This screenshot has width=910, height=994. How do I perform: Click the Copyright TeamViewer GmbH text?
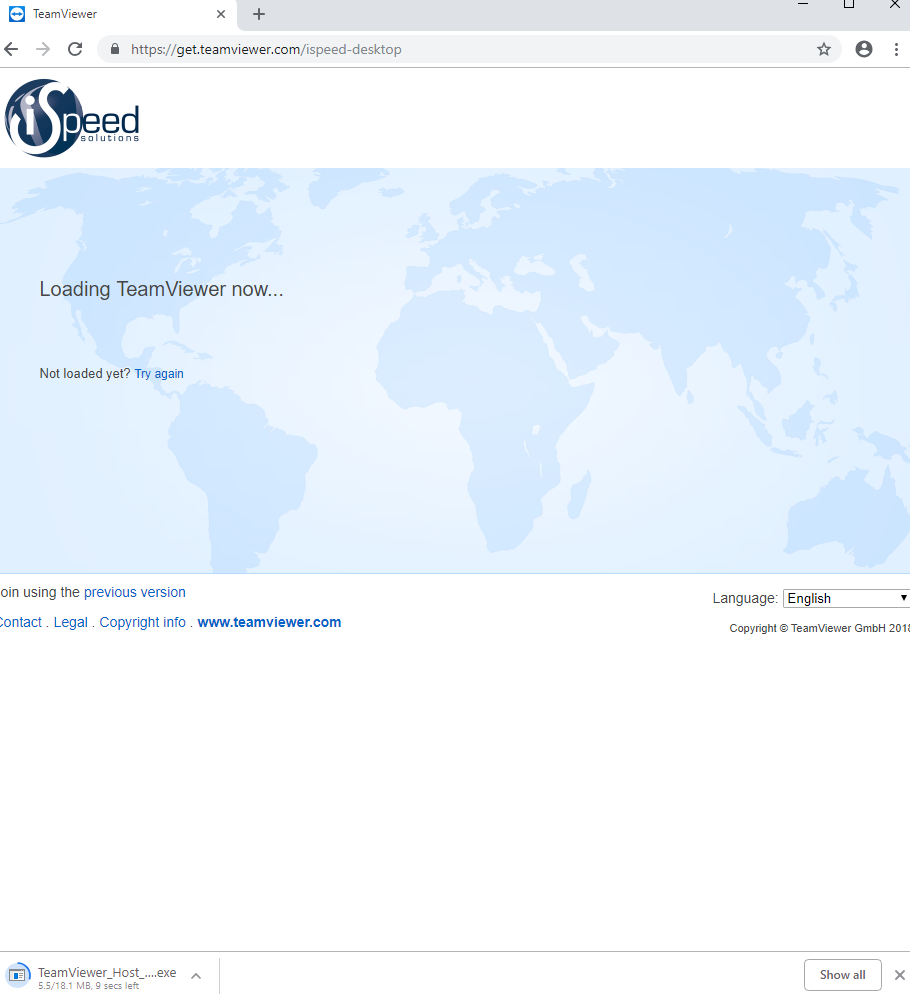[x=819, y=628]
